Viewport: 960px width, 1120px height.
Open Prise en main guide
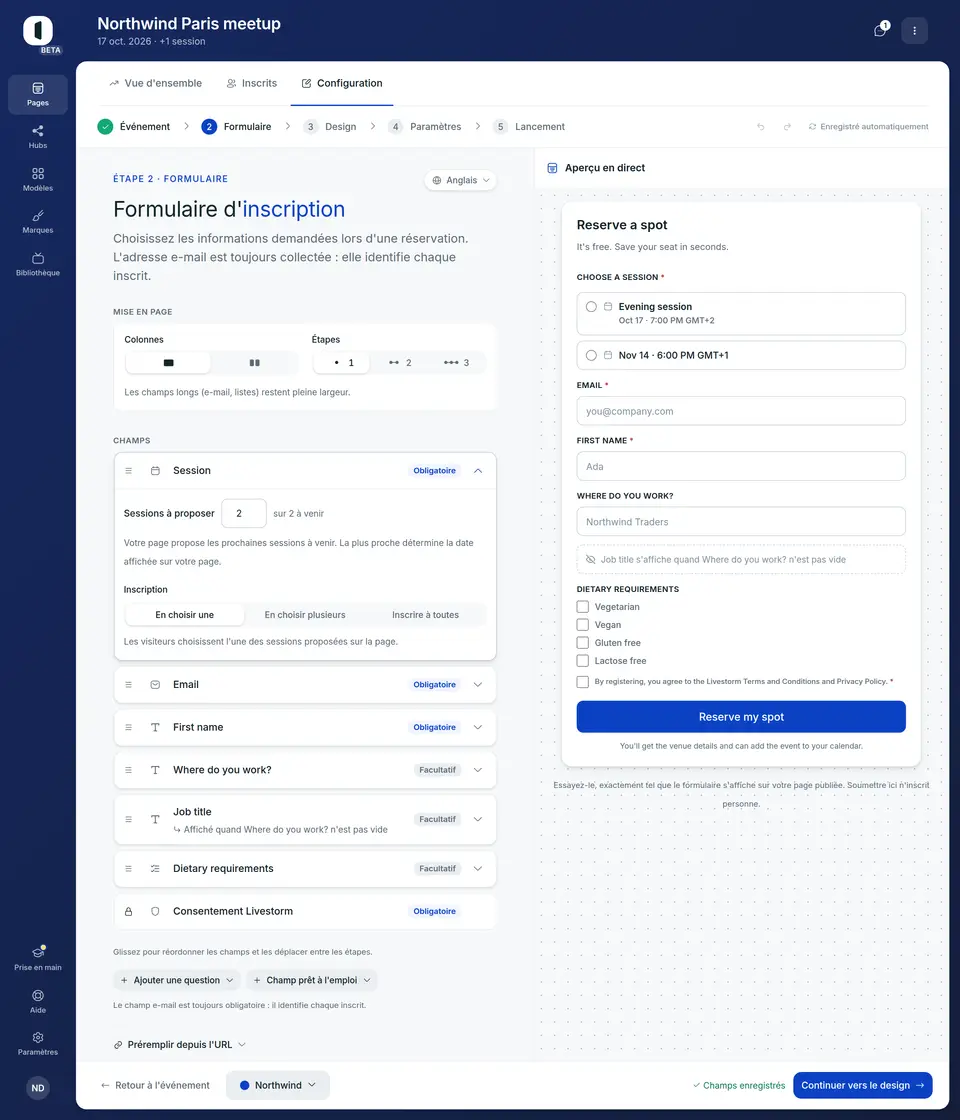coord(38,958)
